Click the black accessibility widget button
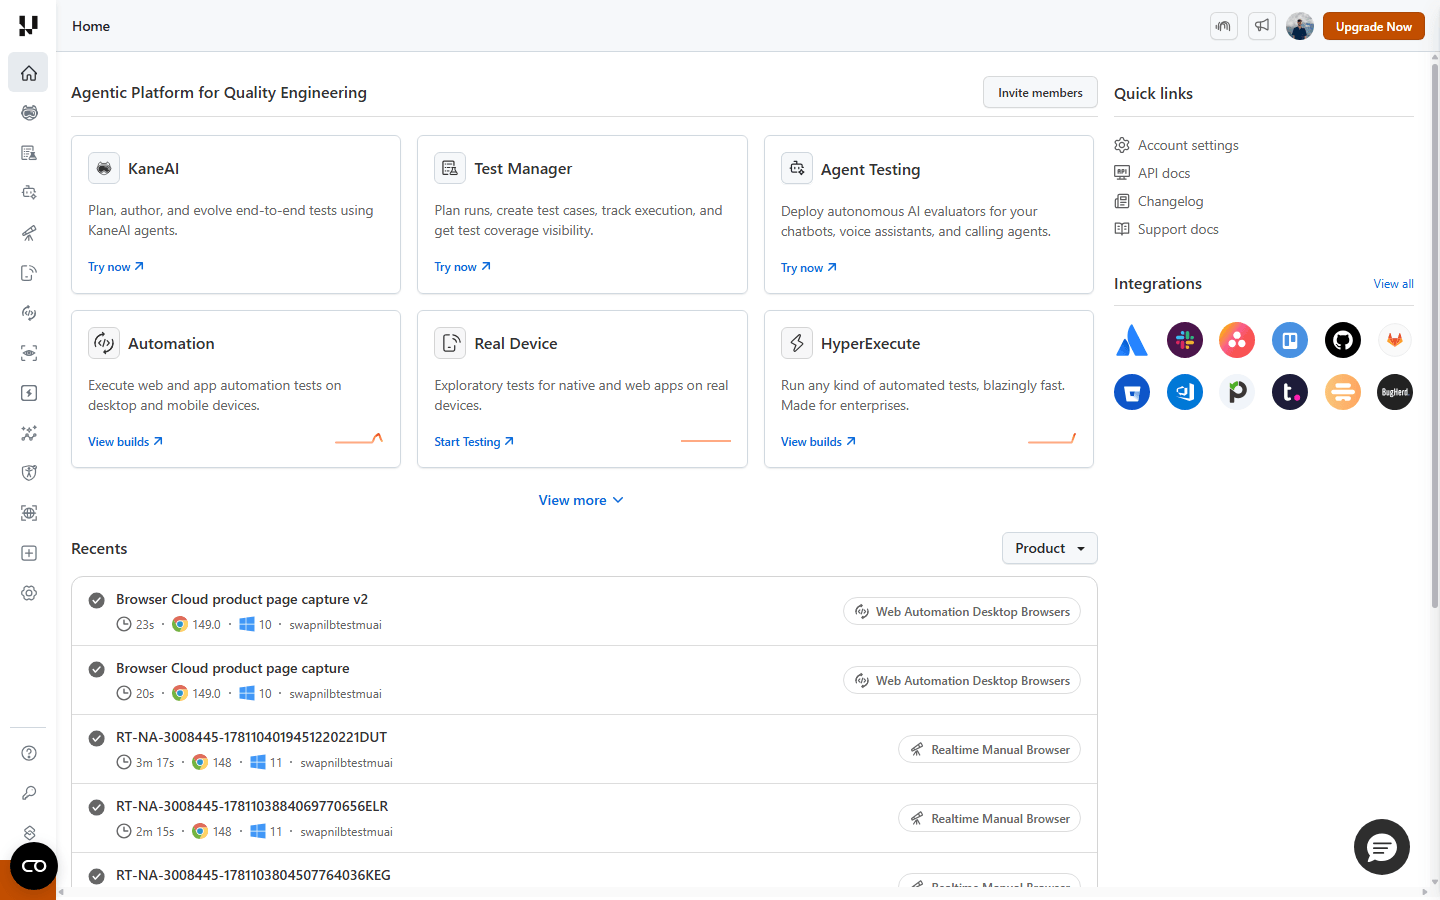 click(x=34, y=866)
